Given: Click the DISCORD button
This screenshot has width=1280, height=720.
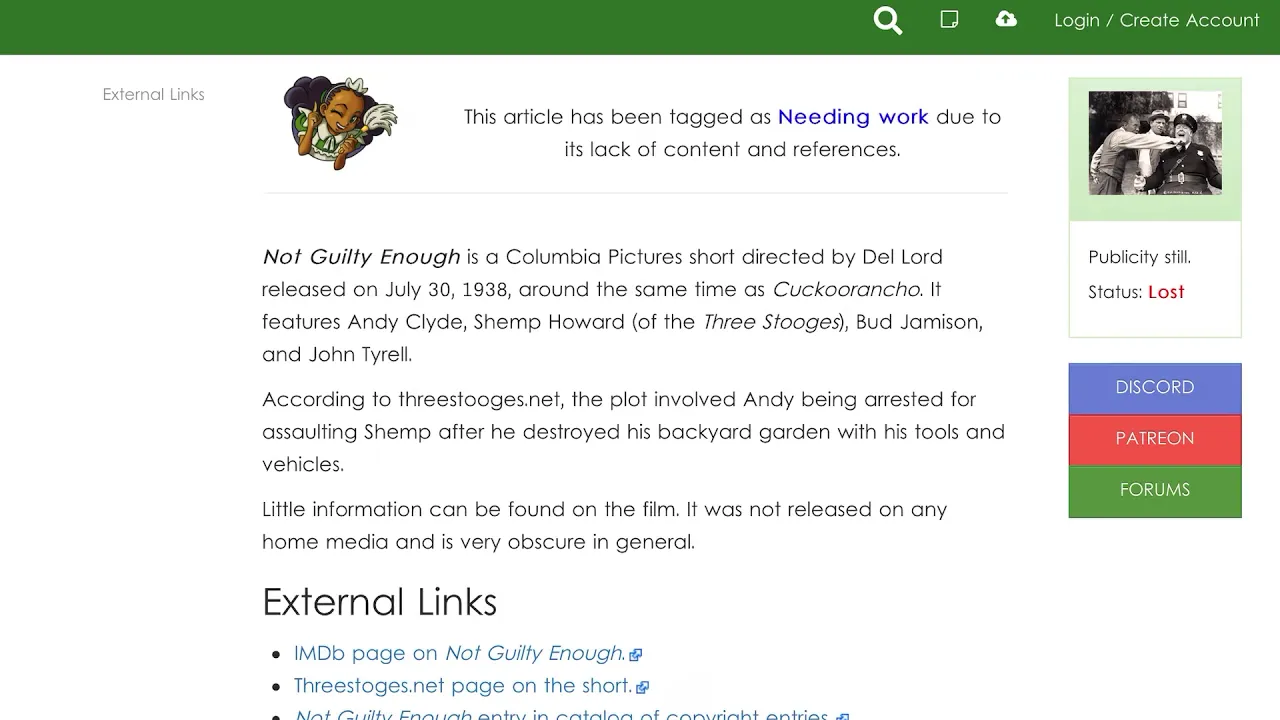Looking at the screenshot, I should [1155, 388].
